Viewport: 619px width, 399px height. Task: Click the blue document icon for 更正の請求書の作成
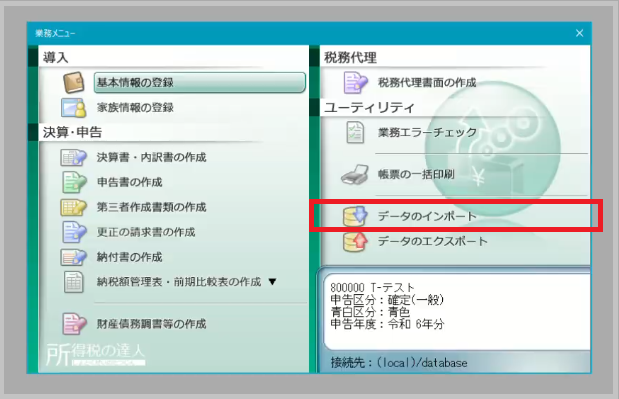coord(74,232)
